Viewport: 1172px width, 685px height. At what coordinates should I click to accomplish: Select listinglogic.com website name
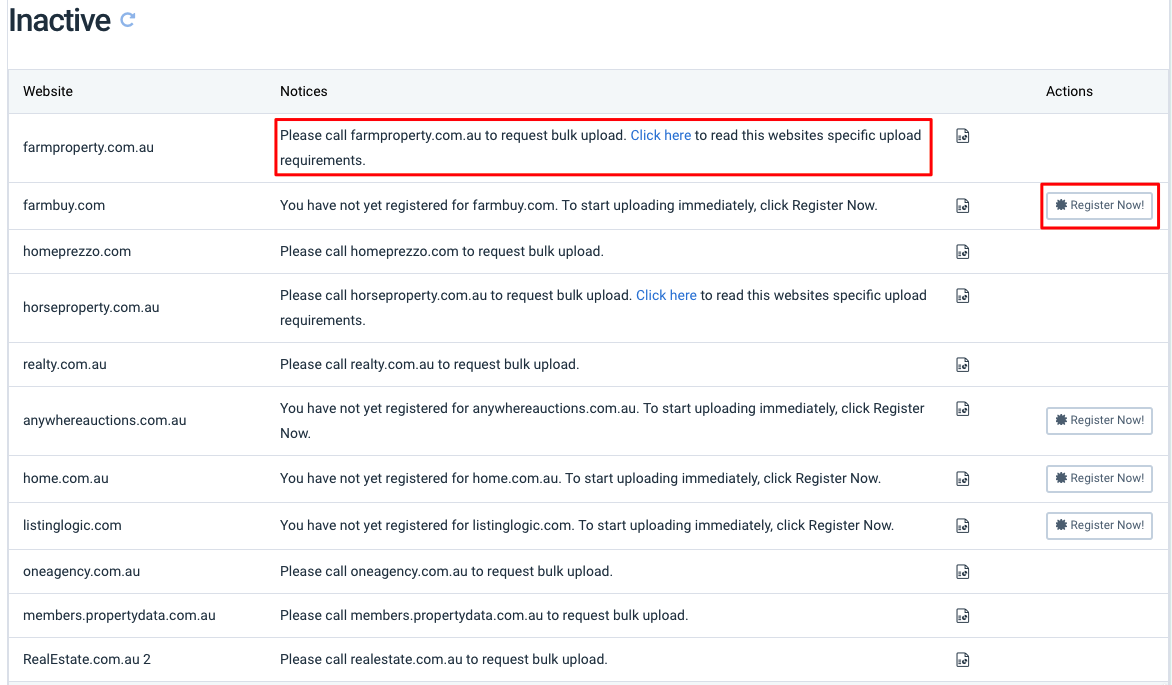click(73, 525)
